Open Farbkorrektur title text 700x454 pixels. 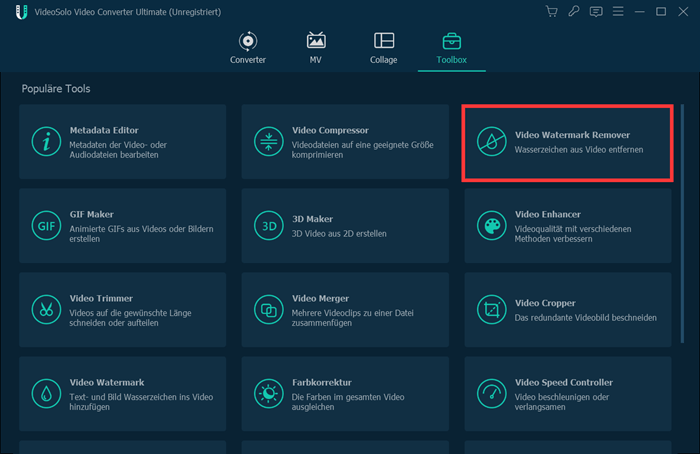tap(322, 383)
